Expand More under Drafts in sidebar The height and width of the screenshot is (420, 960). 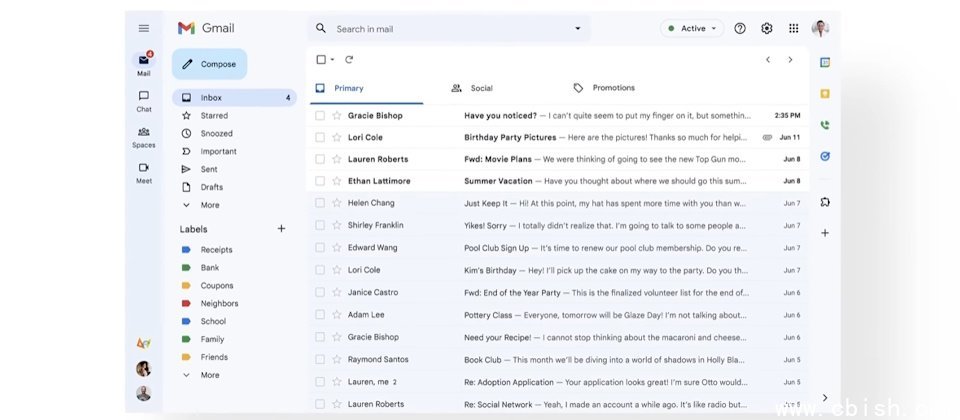(209, 205)
